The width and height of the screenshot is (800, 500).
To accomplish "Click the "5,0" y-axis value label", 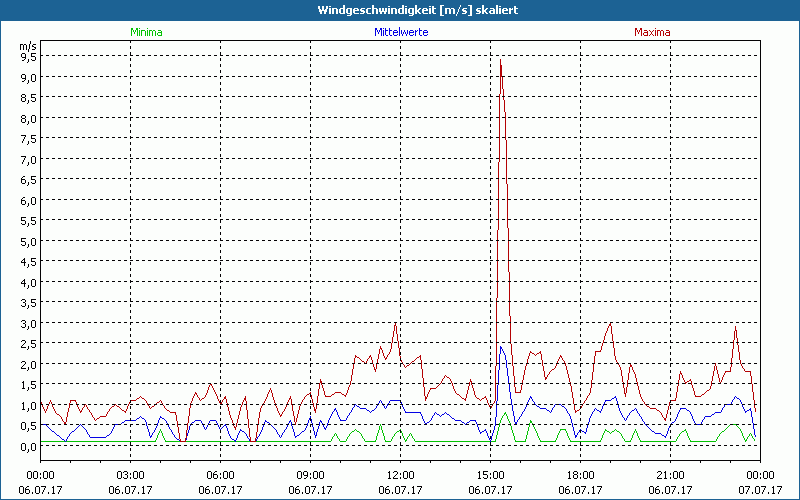I will point(28,241).
